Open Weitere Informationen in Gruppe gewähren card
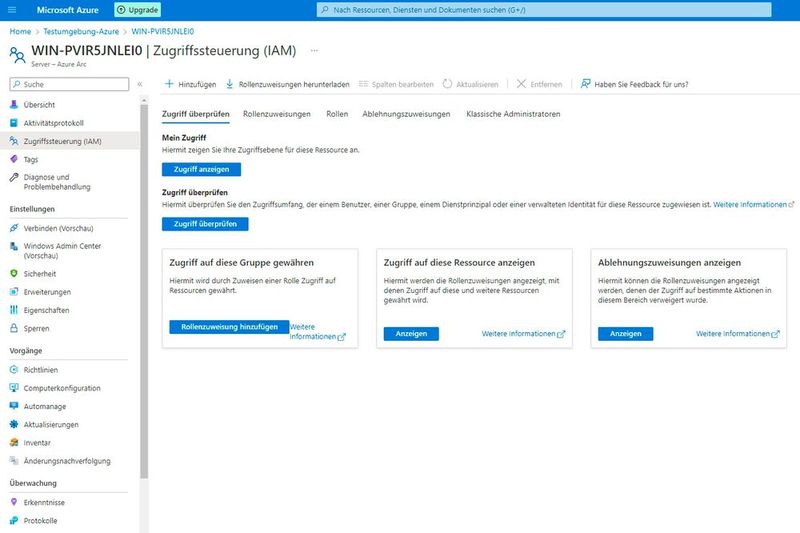 pos(317,332)
